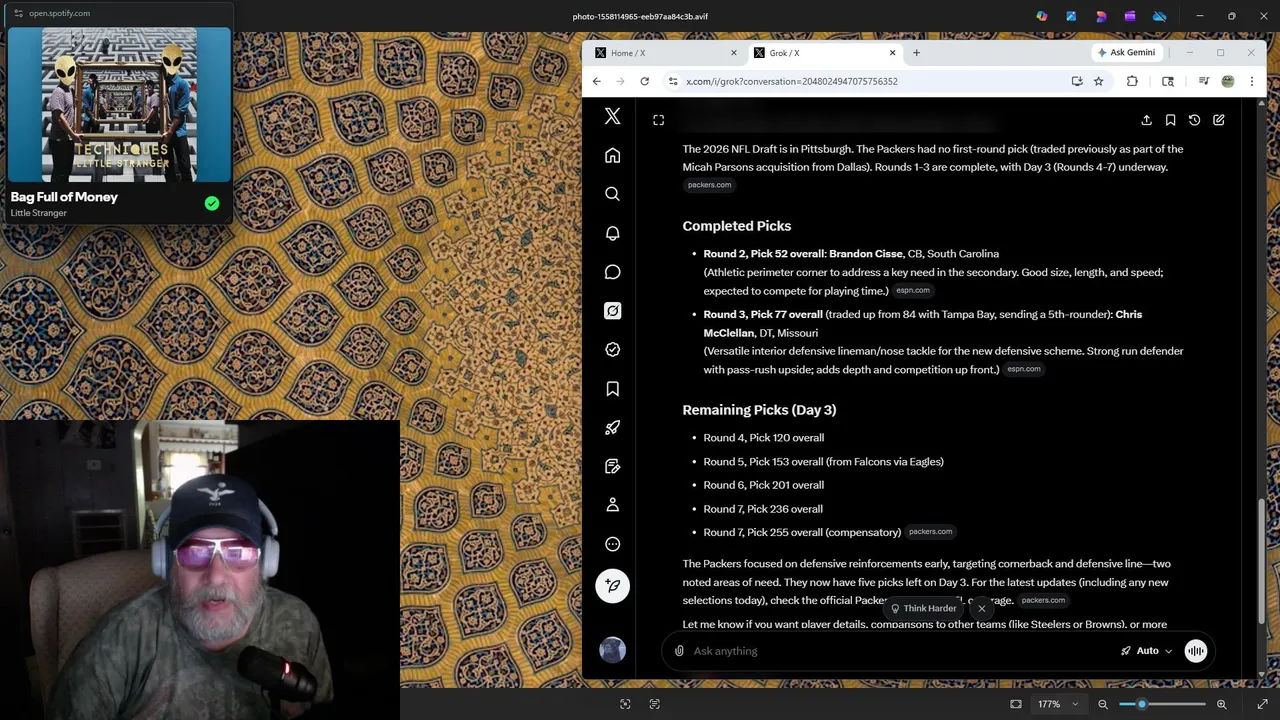Click green saved checkmark in Spotify mini player

click(x=212, y=203)
